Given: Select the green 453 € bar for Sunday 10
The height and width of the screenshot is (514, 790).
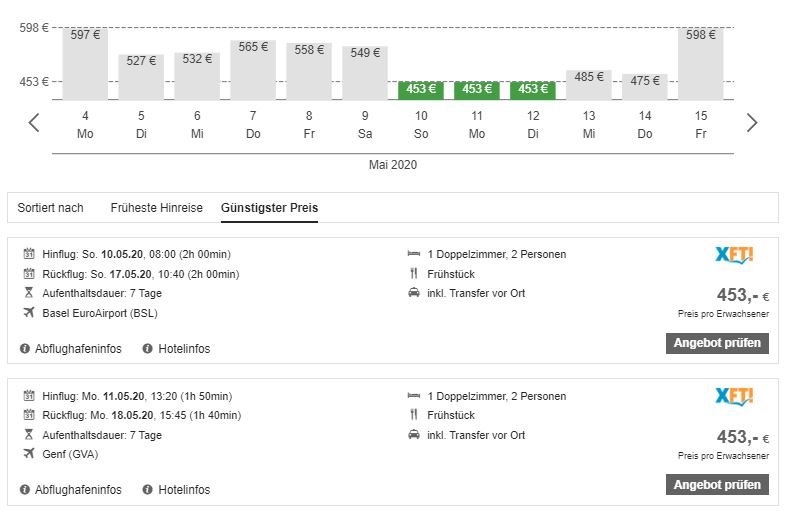Looking at the screenshot, I should [x=421, y=90].
